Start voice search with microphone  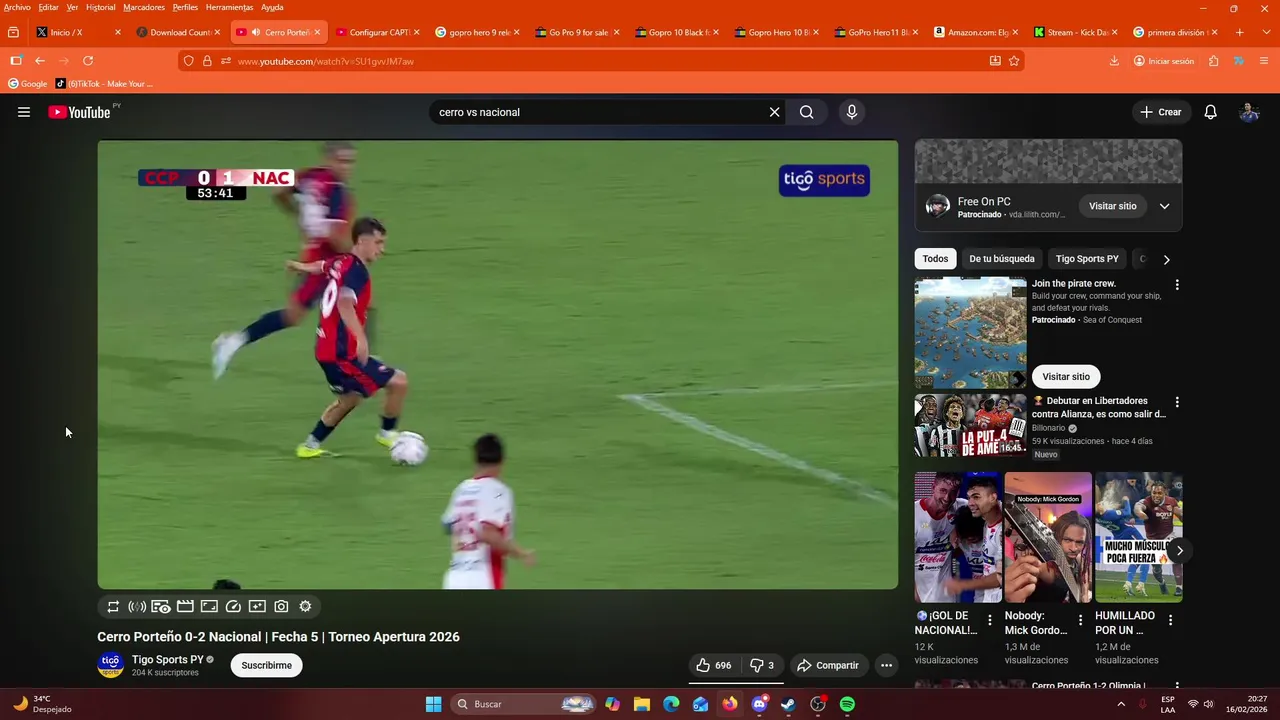852,112
